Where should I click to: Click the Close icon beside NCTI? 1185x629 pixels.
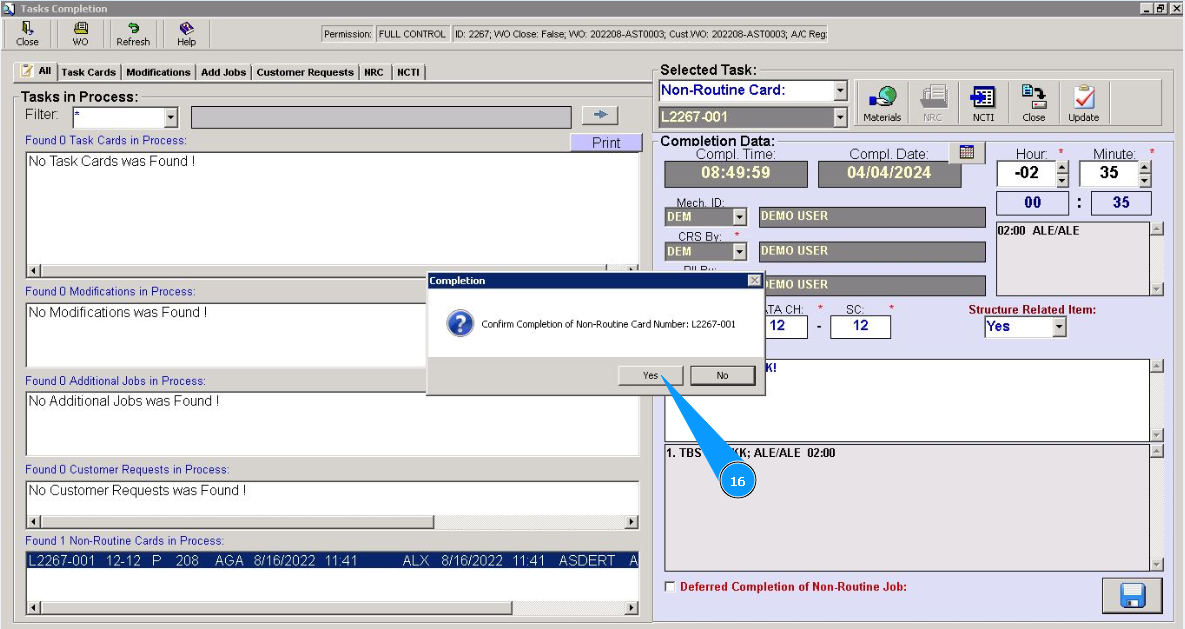click(1033, 103)
